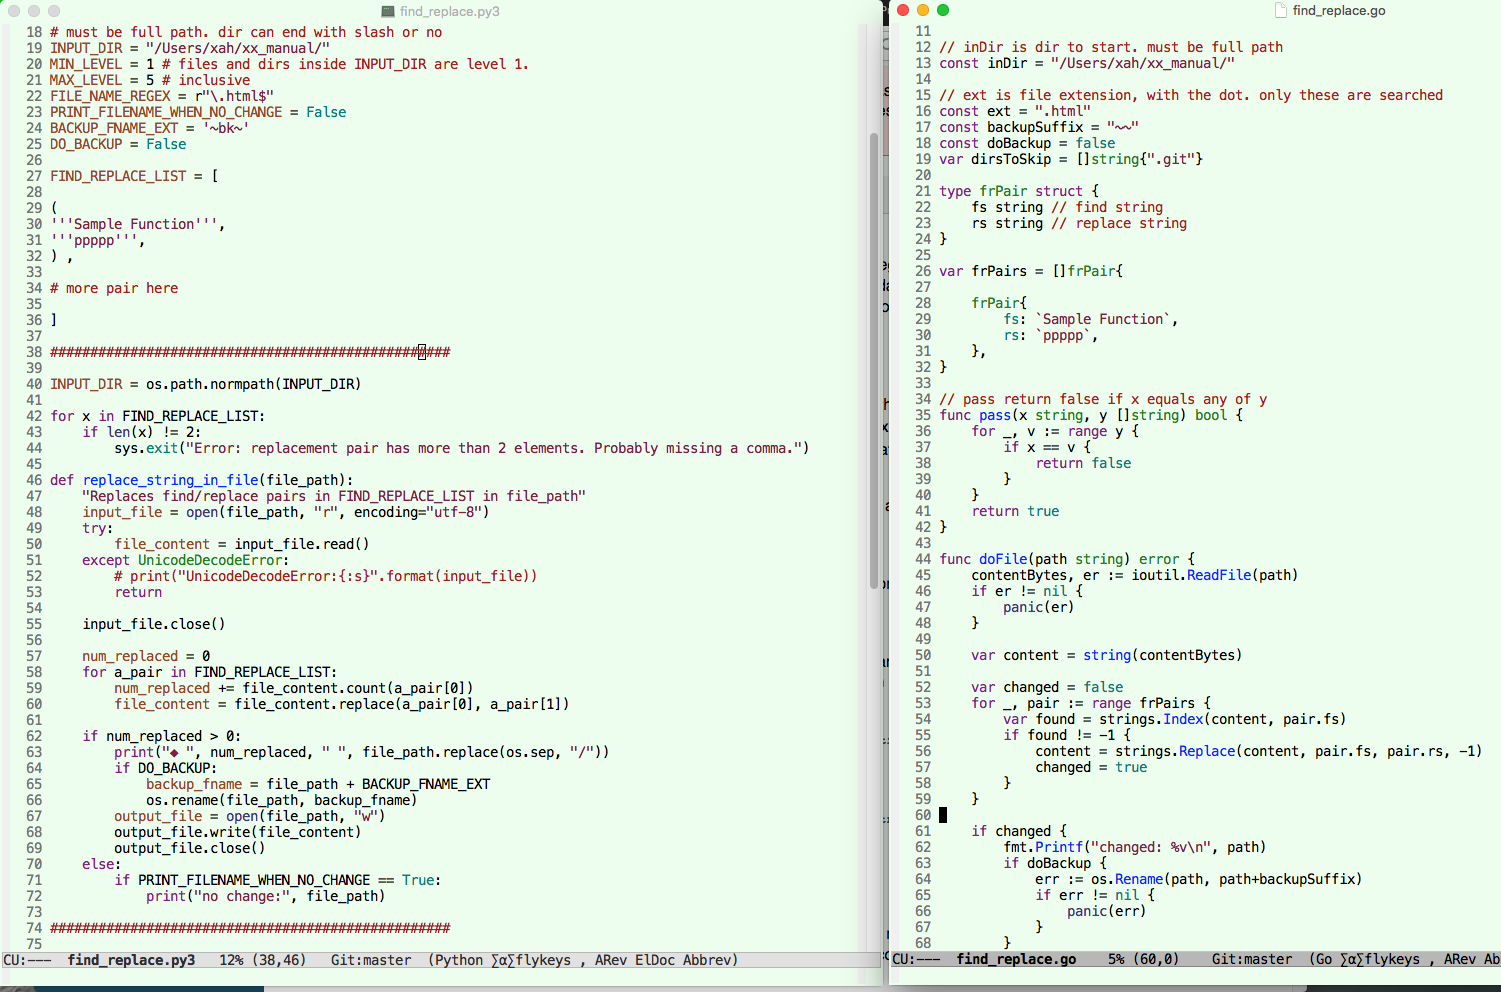Click replace_string_in_file function name
The width and height of the screenshot is (1501, 992).
(x=170, y=480)
